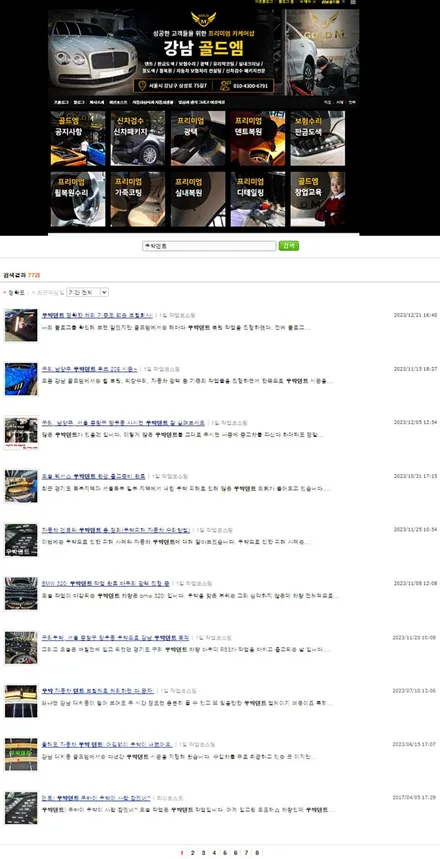Go to results page 4
The width and height of the screenshot is (440, 859).
click(214, 852)
